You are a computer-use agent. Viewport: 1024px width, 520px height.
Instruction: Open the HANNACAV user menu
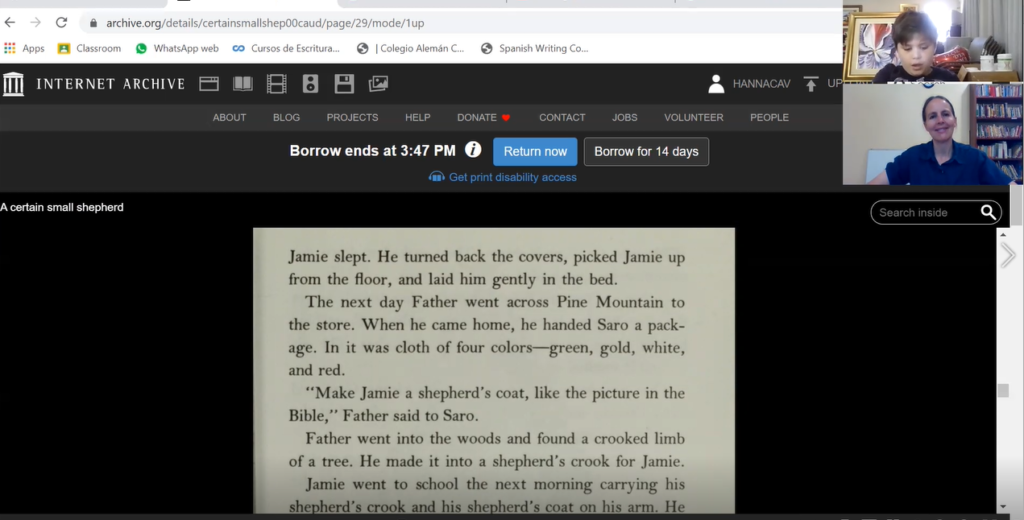coord(748,84)
